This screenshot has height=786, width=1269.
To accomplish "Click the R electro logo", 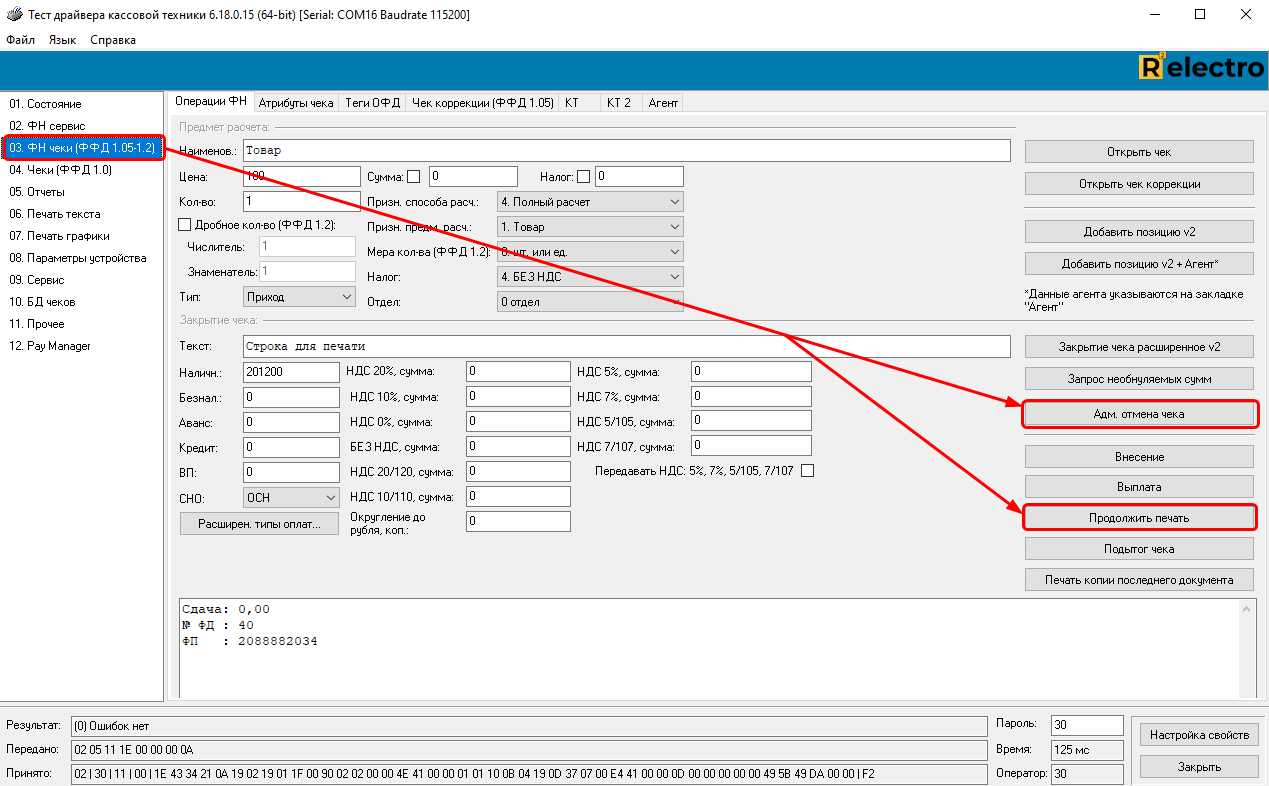I will (1201, 68).
